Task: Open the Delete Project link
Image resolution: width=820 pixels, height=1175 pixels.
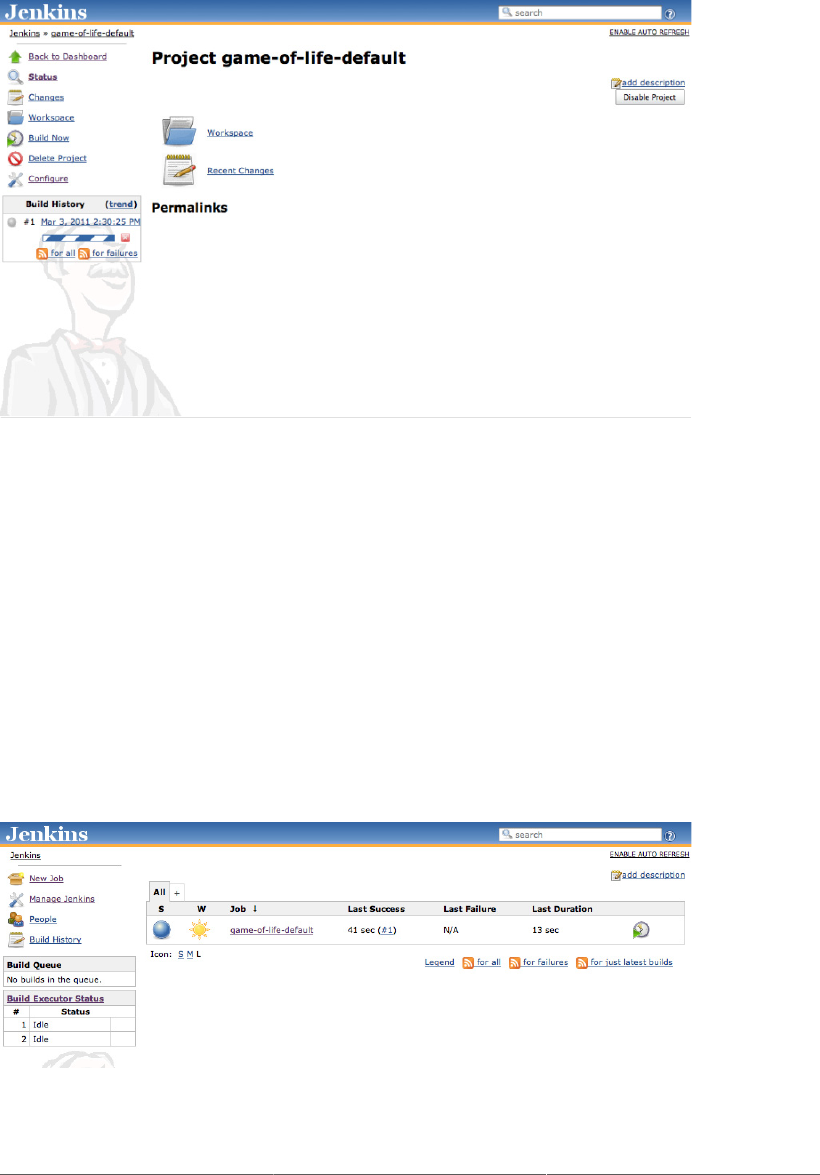Action: click(x=58, y=158)
